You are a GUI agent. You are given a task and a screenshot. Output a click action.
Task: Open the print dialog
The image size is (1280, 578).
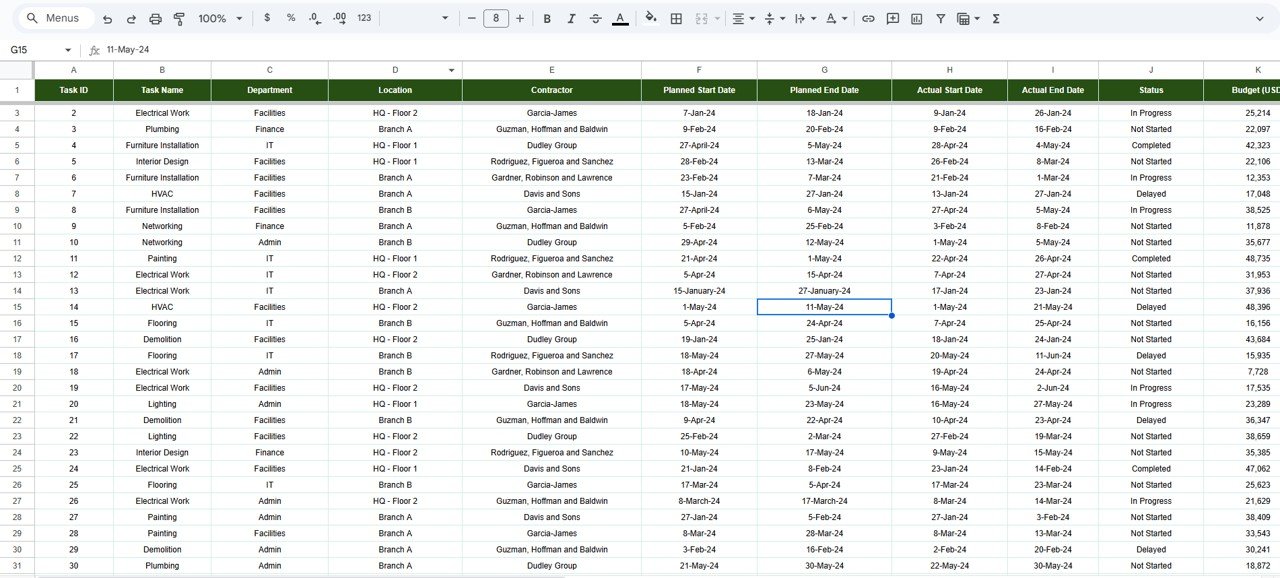(x=154, y=18)
